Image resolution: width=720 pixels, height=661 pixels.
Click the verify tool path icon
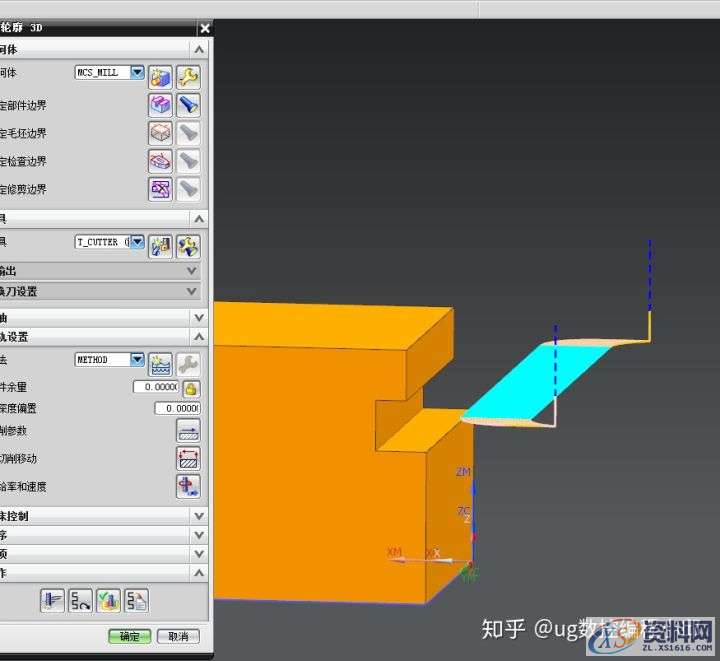(x=108, y=600)
